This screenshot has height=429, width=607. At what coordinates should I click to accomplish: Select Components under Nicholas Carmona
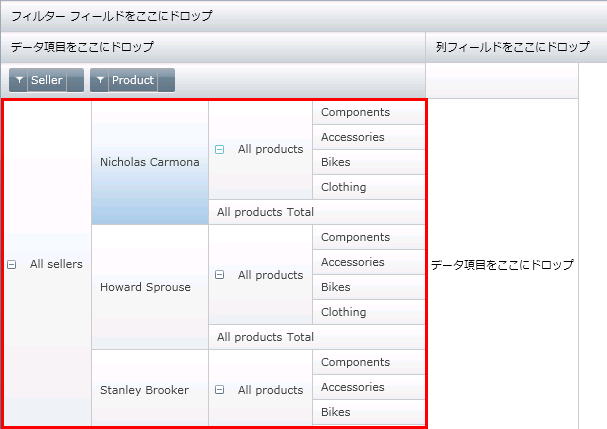[x=356, y=113]
